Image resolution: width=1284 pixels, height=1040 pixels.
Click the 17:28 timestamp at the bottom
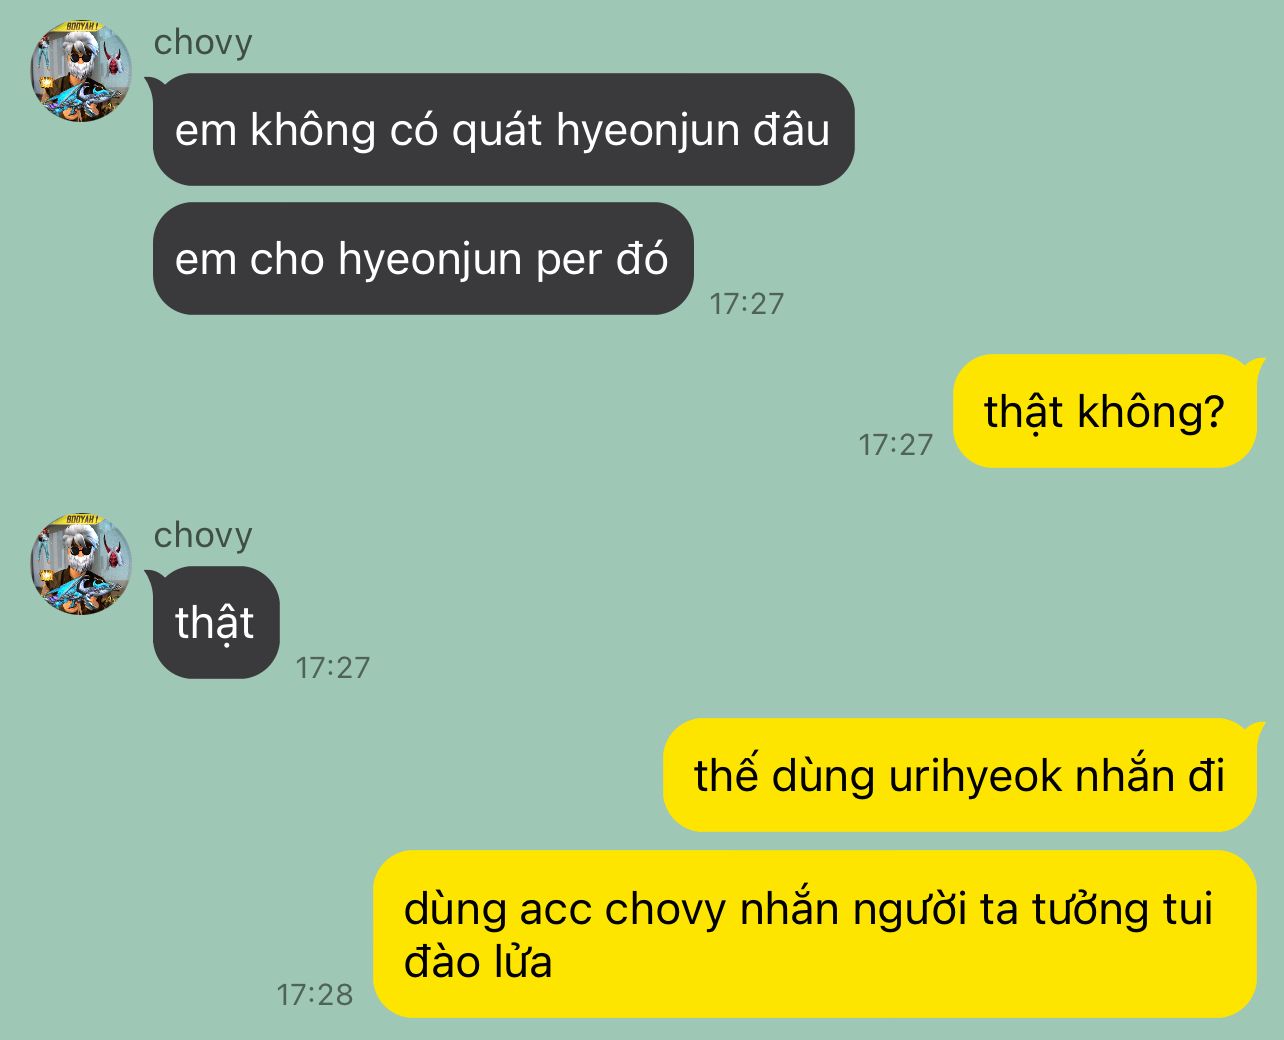[315, 995]
